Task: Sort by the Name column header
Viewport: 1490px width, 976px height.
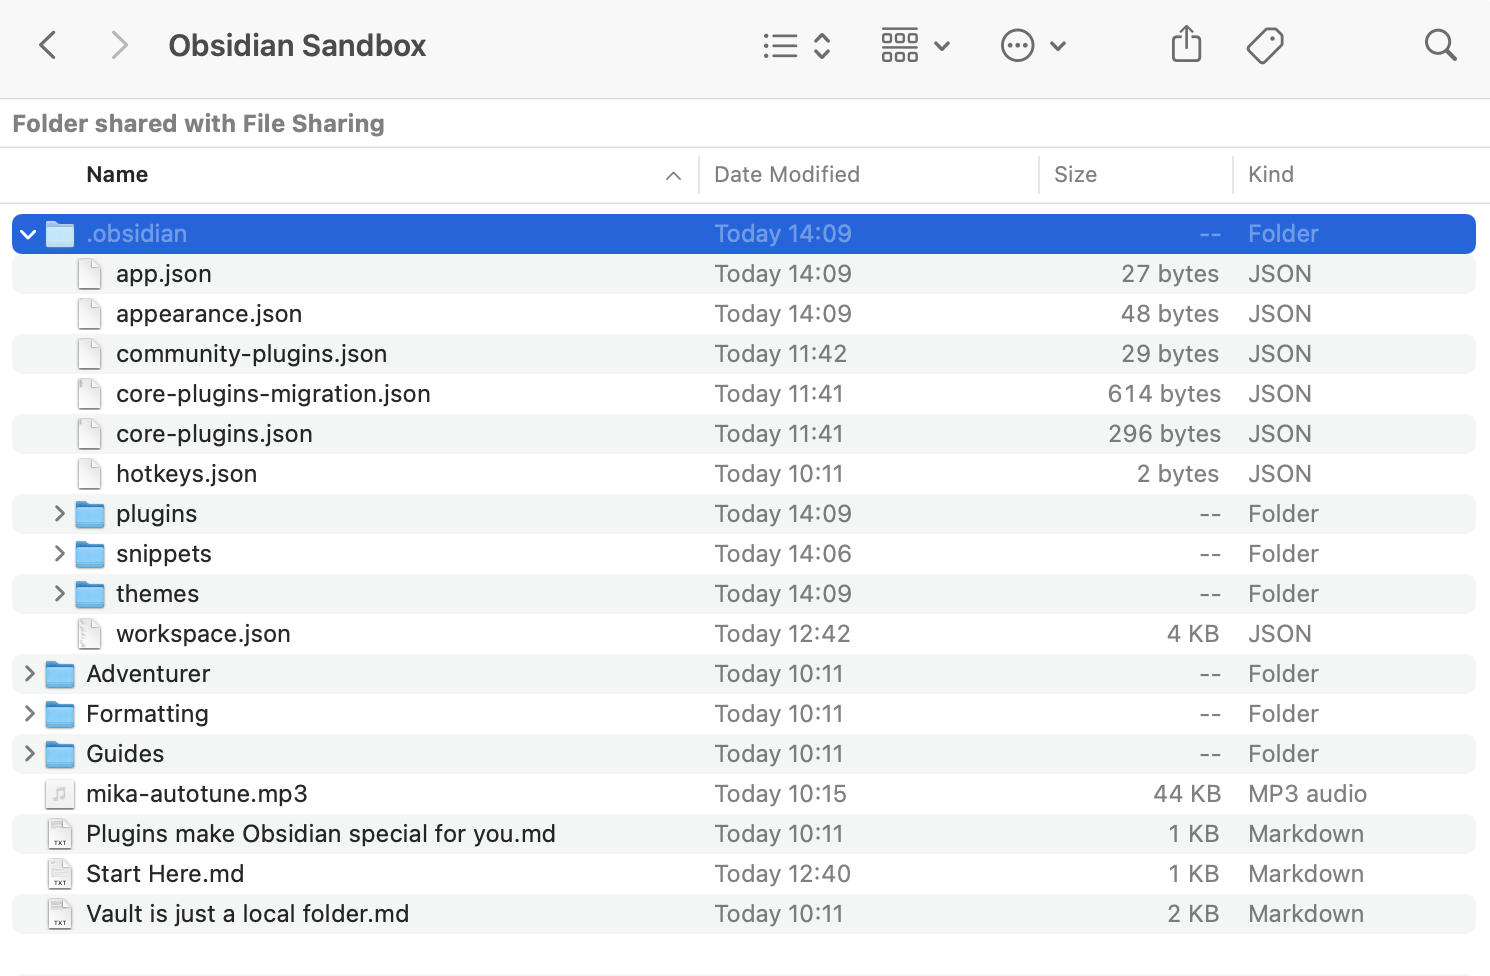Action: 117,175
